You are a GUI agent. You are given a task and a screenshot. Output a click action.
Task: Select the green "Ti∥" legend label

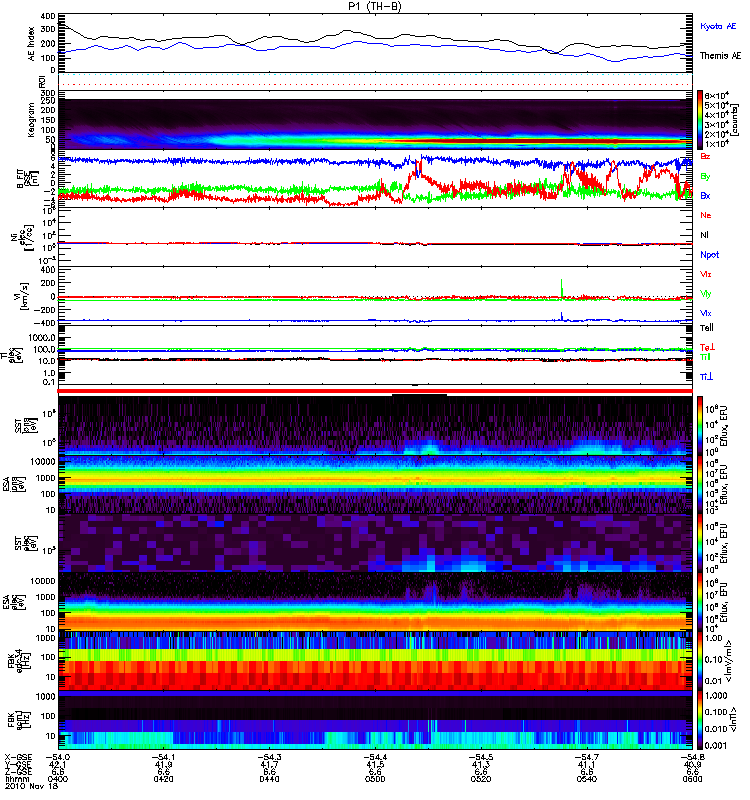point(706,357)
